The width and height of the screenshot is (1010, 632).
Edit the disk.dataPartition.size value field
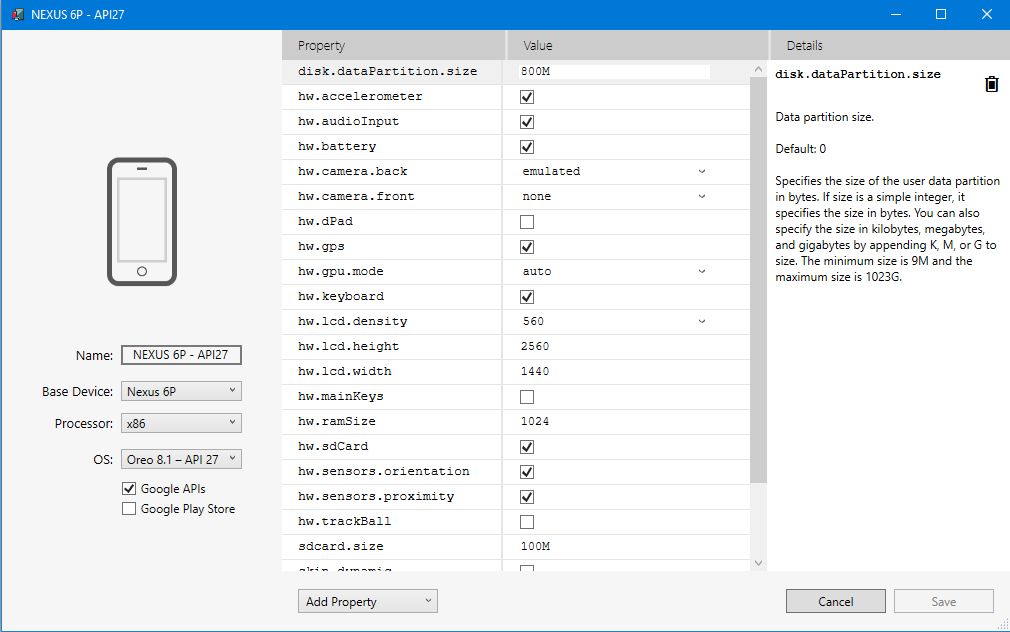click(x=614, y=72)
